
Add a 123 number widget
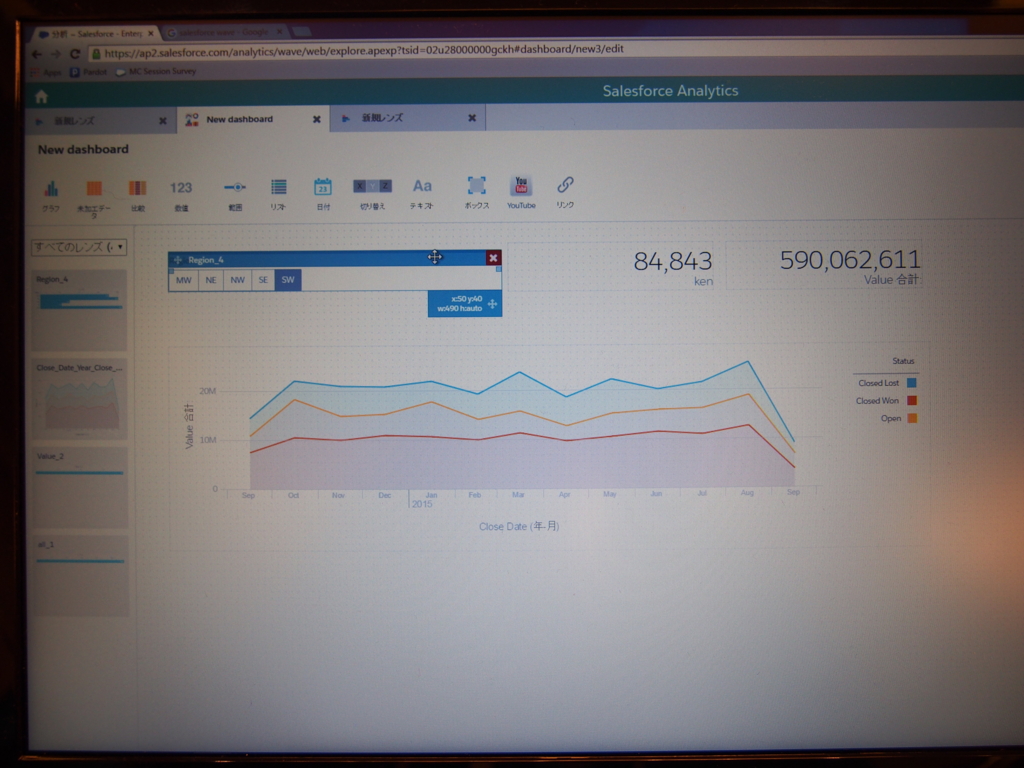[181, 195]
